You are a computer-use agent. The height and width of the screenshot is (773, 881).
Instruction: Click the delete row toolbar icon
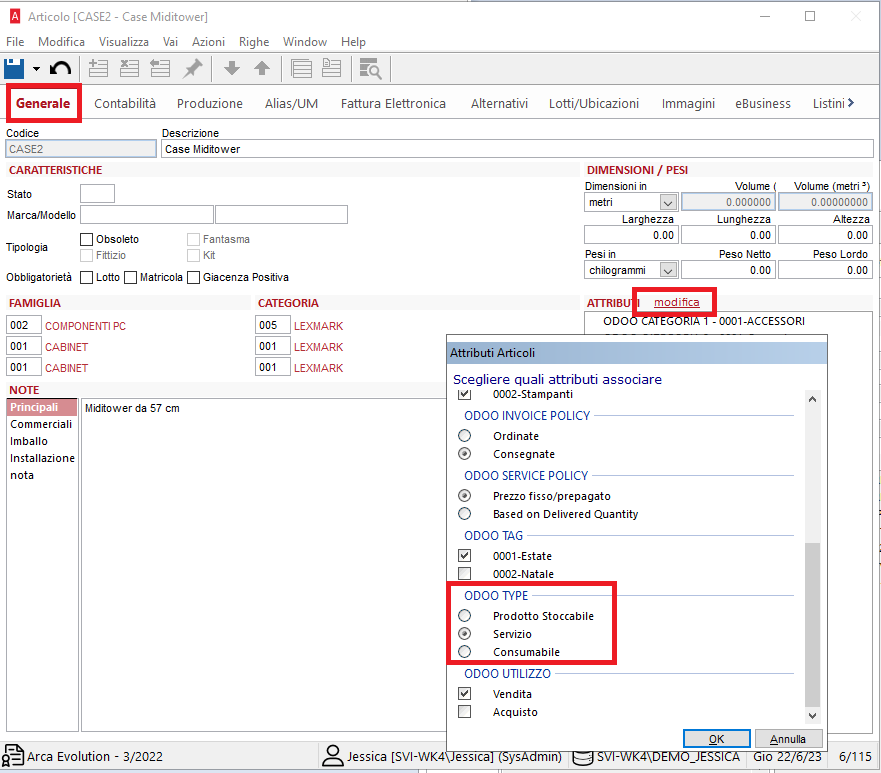(129, 68)
